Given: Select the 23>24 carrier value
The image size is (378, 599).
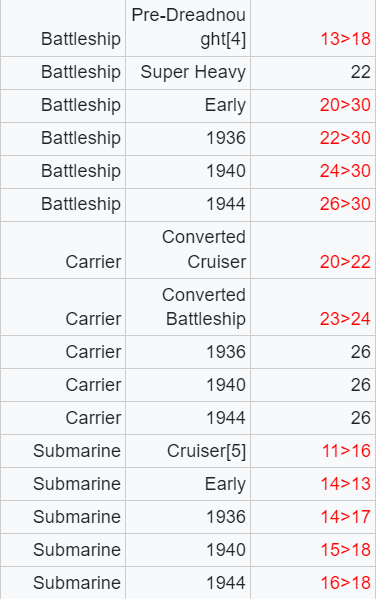Looking at the screenshot, I should [345, 319].
